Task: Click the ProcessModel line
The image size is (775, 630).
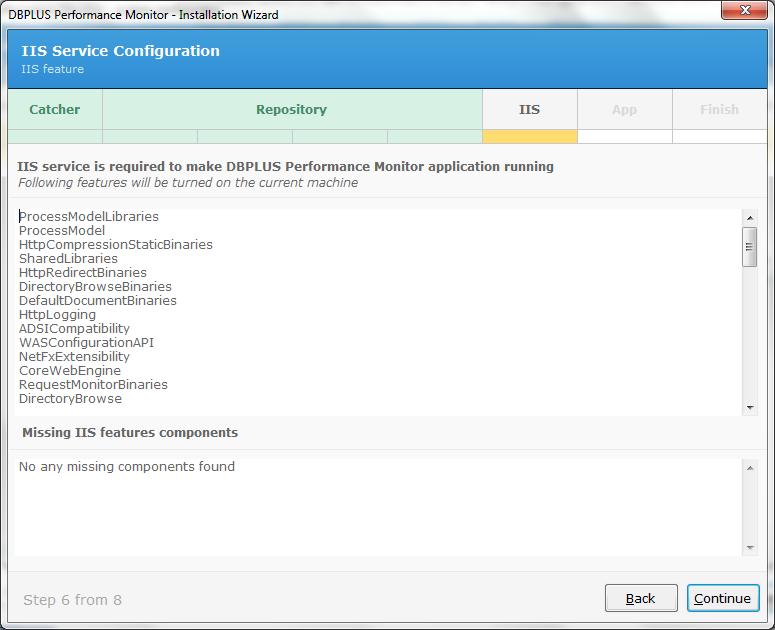Action: tap(62, 230)
